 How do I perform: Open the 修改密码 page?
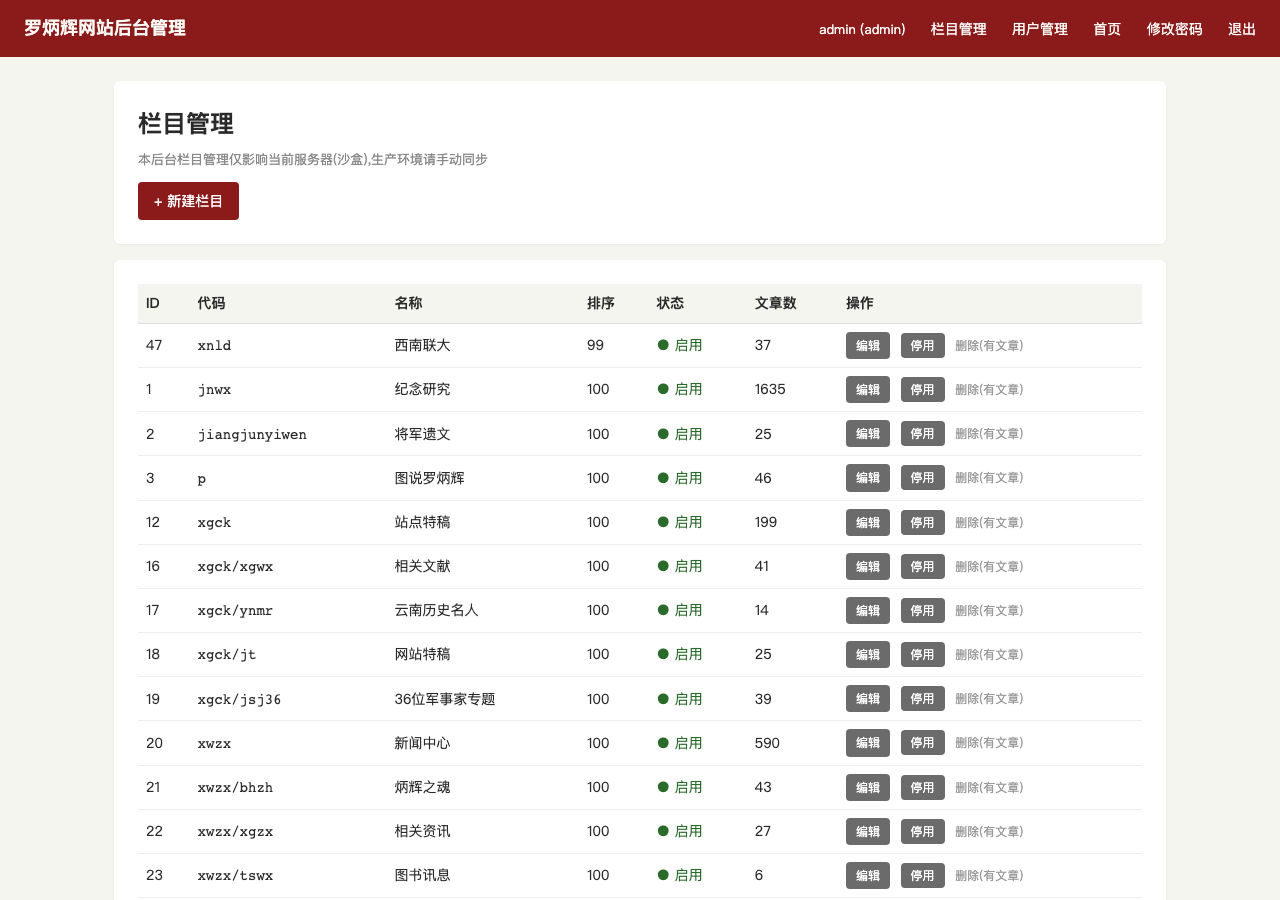[1174, 29]
